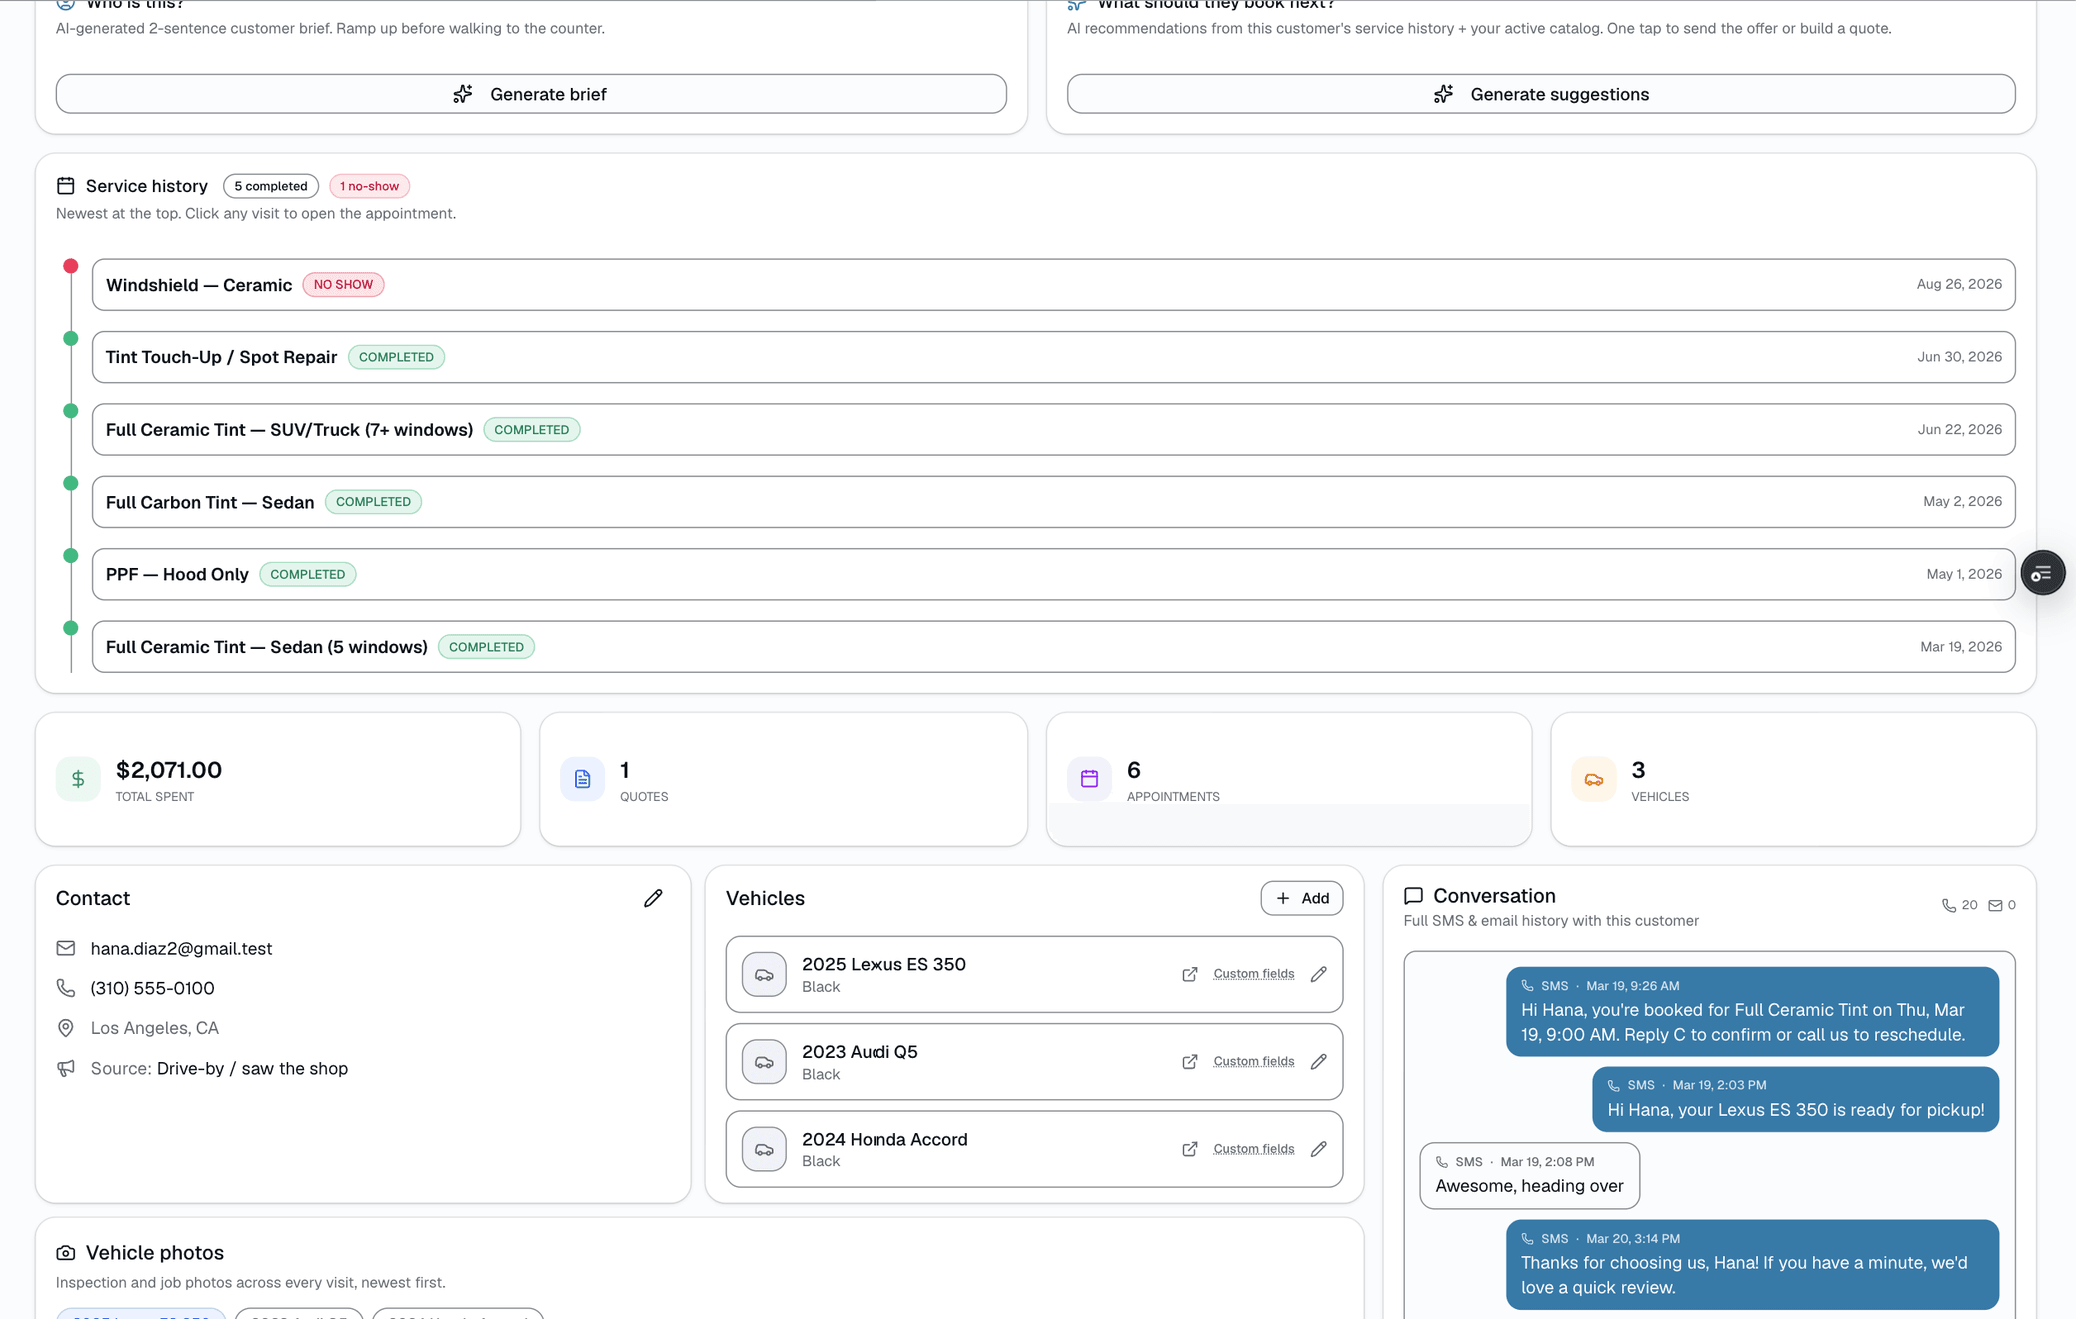Open Custom fields for 2024 Honda Accord
The image size is (2076, 1319).
tap(1254, 1149)
